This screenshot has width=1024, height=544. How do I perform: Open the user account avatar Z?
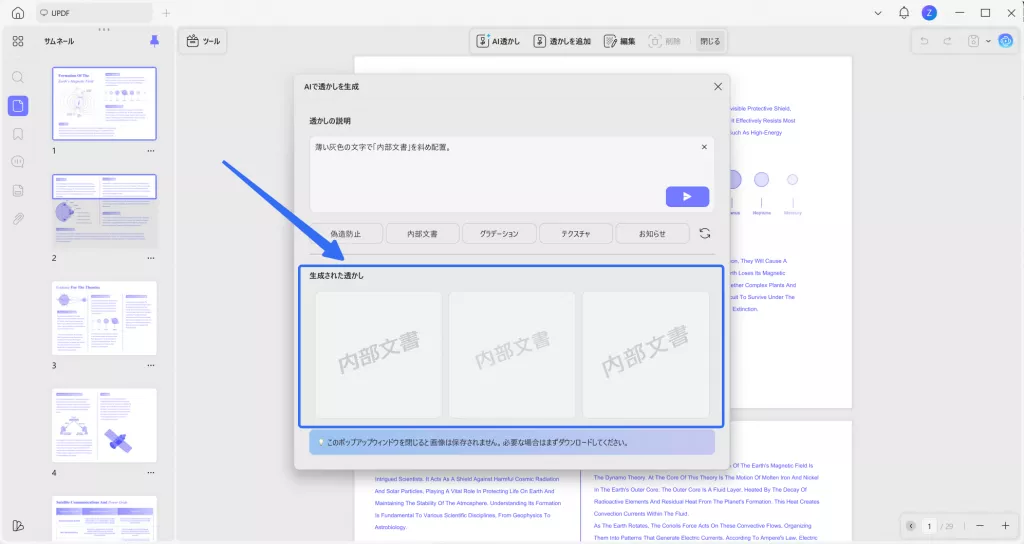(x=929, y=13)
